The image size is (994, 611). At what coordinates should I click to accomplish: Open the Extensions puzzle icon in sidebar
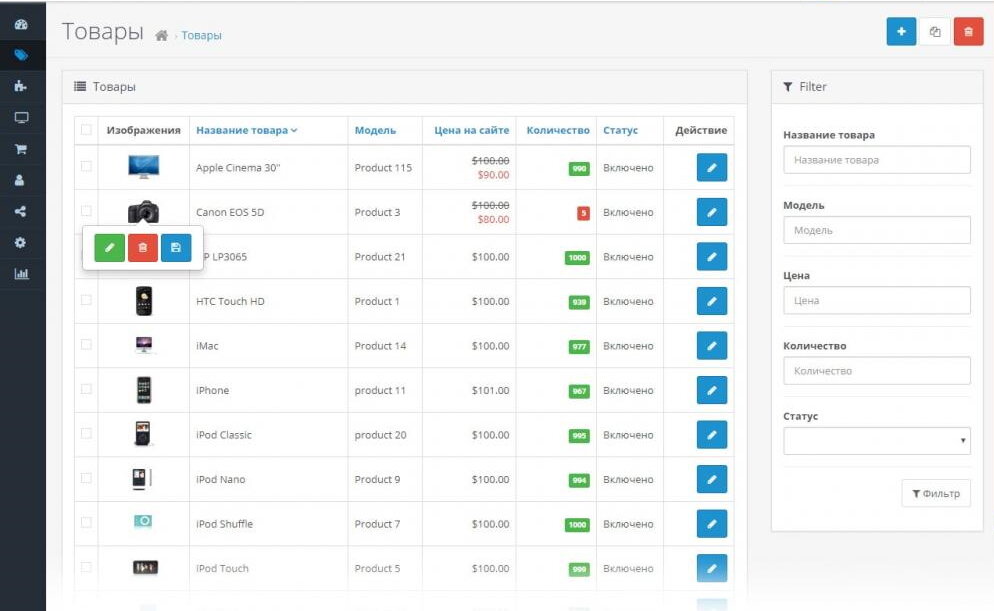pos(20,87)
